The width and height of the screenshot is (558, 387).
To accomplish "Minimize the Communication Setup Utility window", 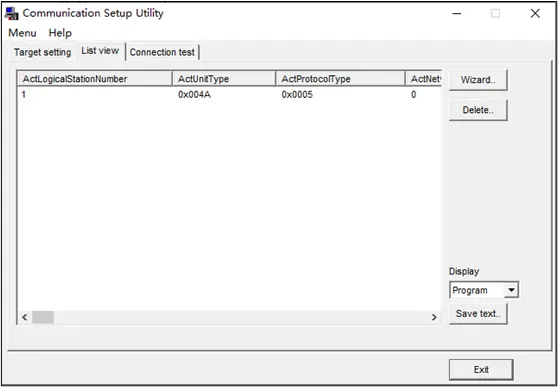I will (457, 14).
